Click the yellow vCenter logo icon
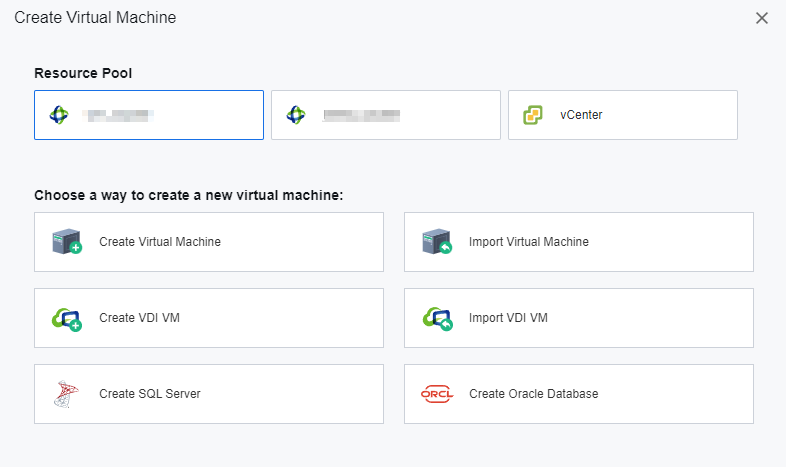786x467 pixels. [x=533, y=115]
